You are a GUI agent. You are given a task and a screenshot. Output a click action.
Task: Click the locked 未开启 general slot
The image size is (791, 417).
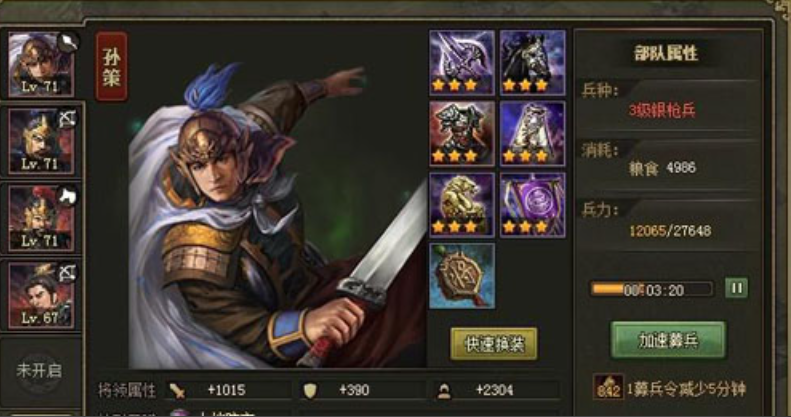pos(39,372)
